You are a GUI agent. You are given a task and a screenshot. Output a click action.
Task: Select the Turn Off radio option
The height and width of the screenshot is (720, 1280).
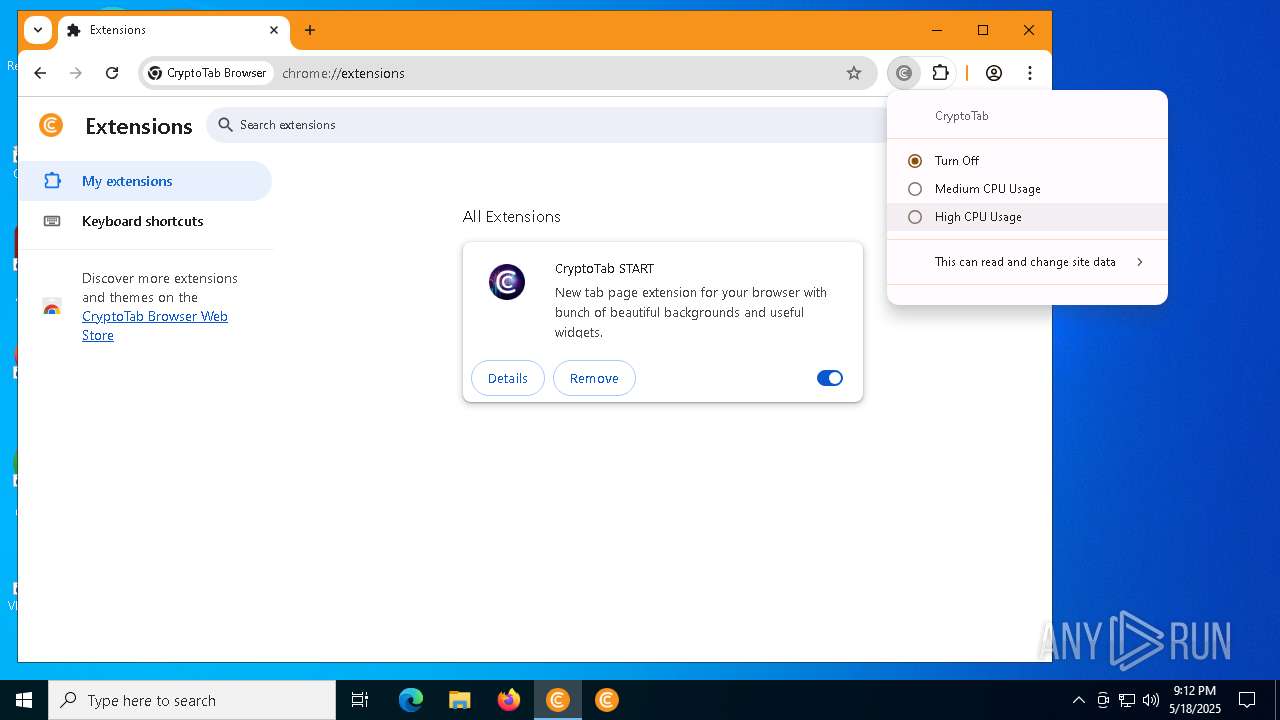[1027, 161]
